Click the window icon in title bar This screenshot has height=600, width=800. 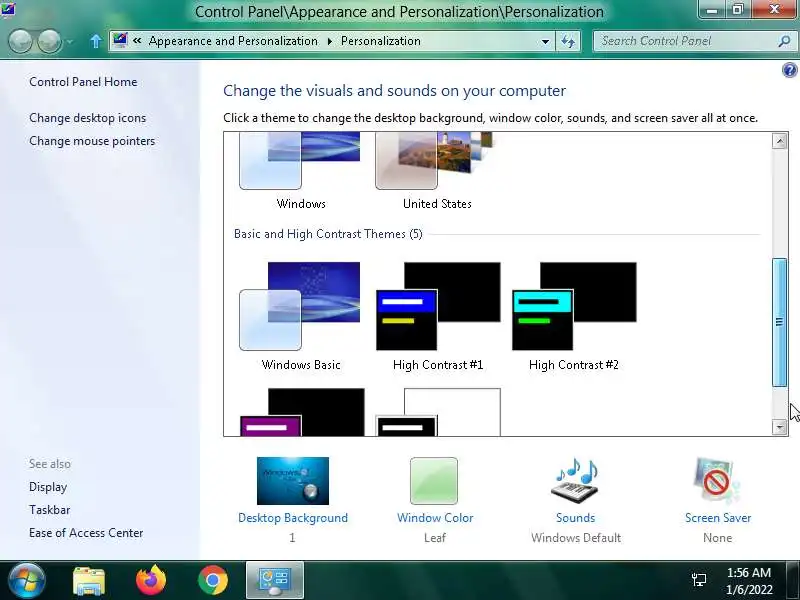[x=8, y=10]
